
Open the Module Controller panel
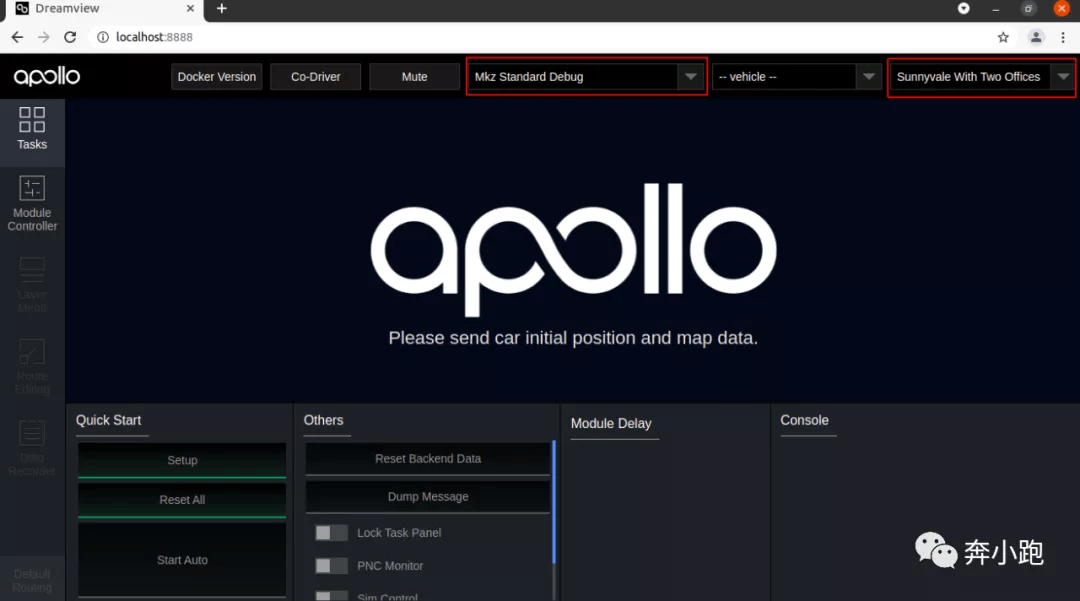[x=32, y=203]
